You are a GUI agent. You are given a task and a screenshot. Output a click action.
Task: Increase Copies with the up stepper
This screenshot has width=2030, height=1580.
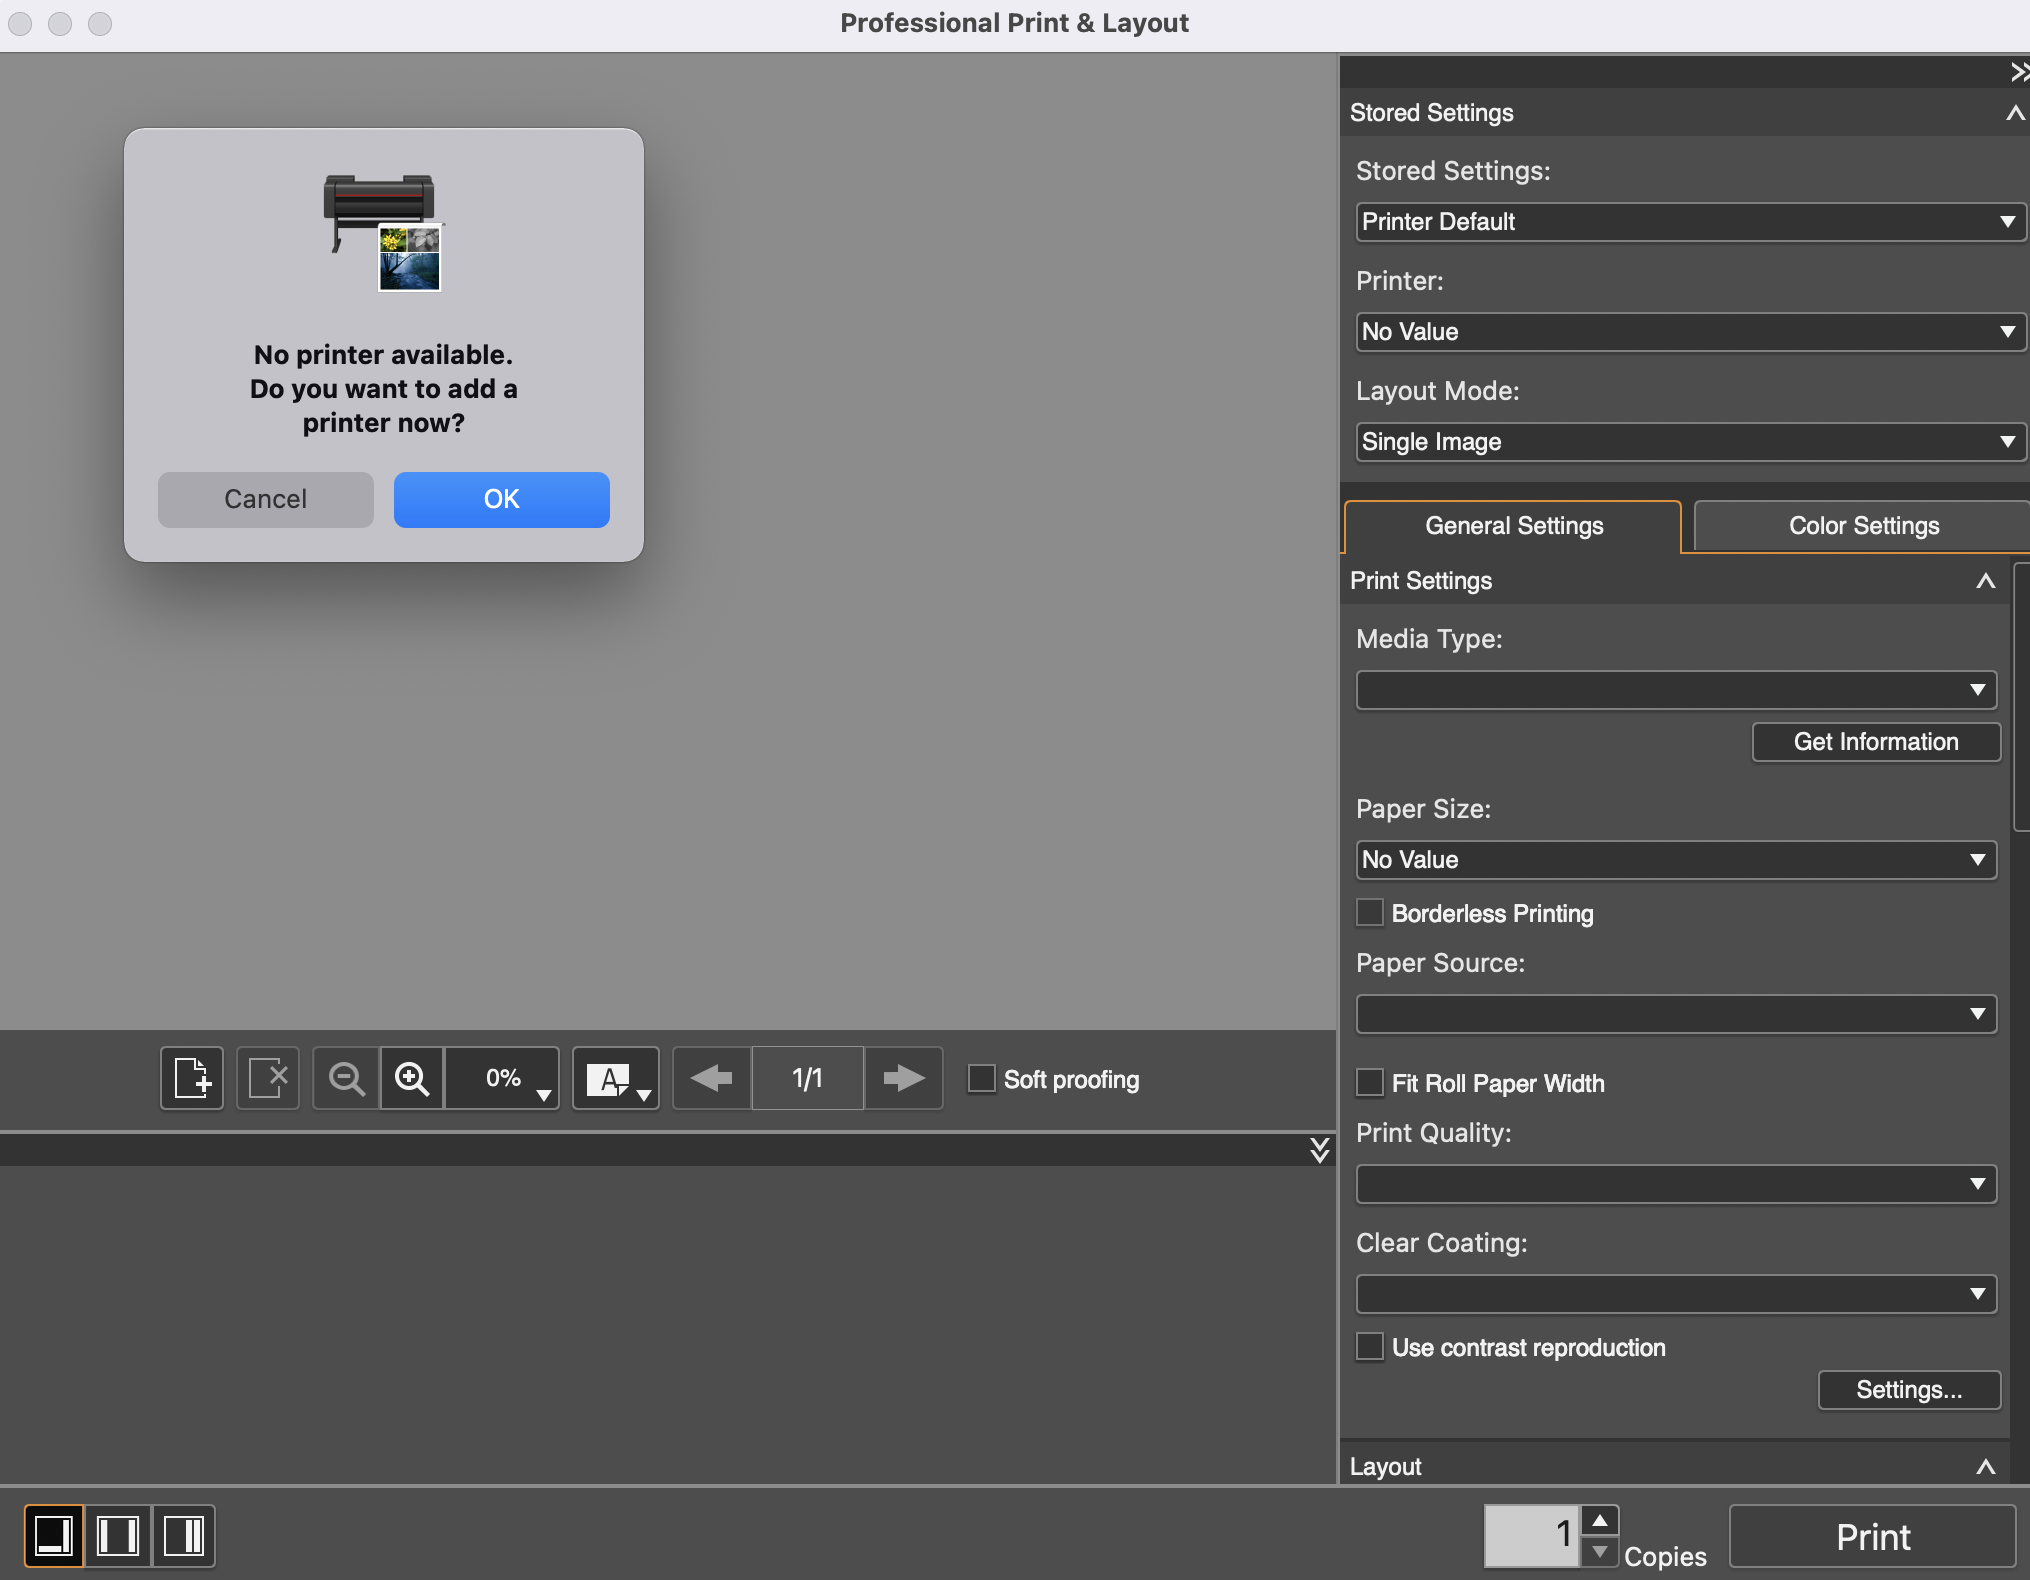(x=1600, y=1519)
